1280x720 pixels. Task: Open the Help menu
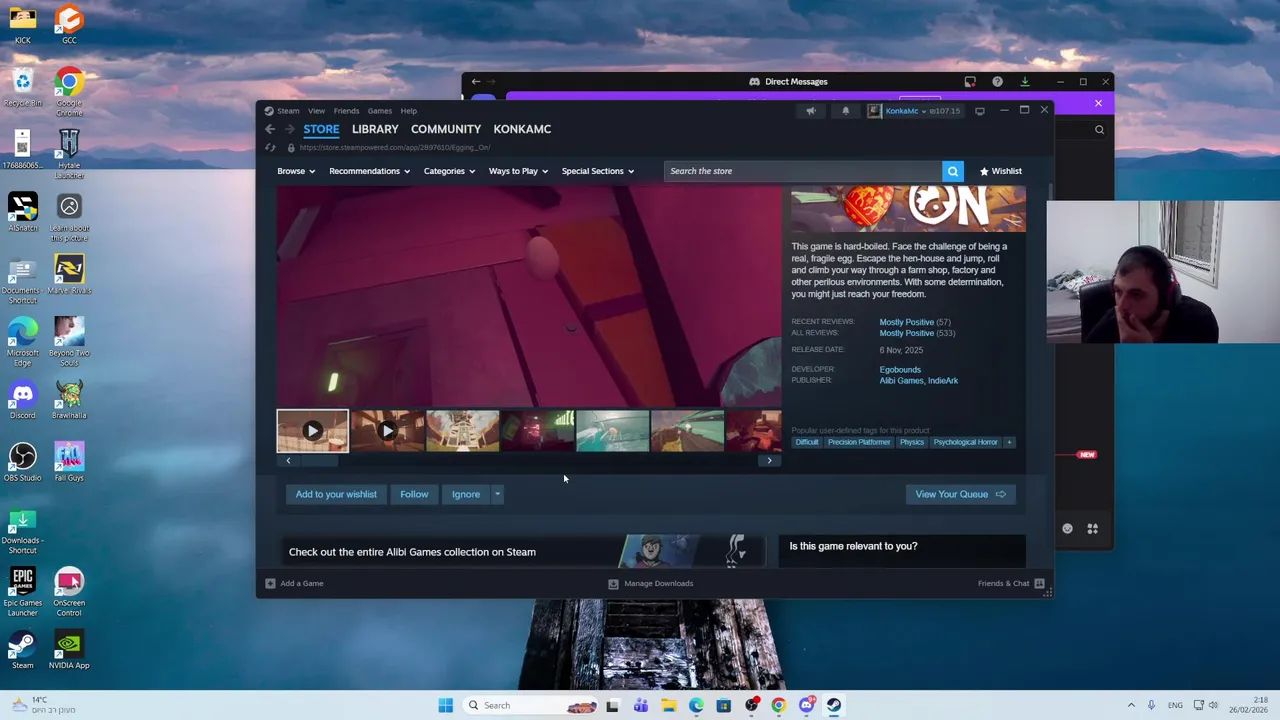408,111
